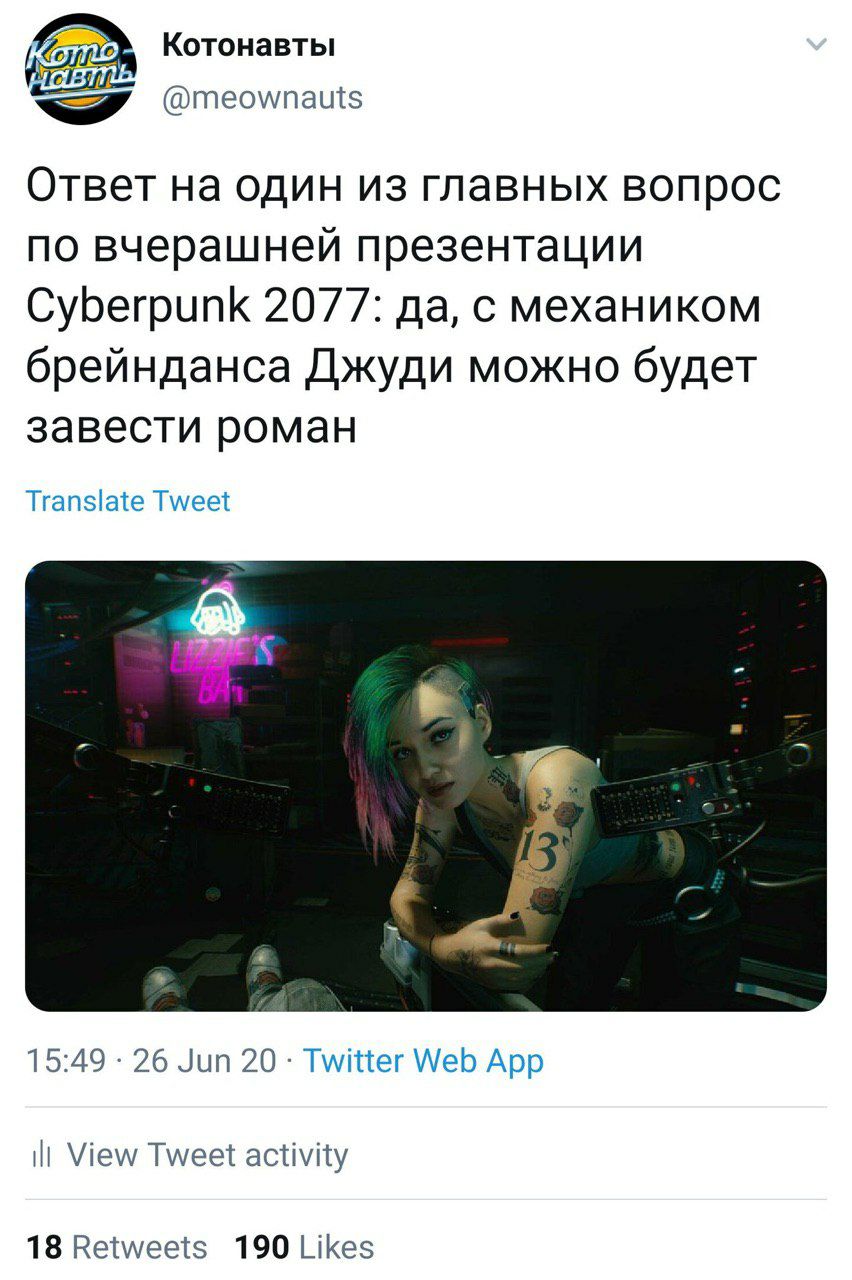Open the Котонавты display name
Viewport: 852px width, 1280px height.
click(247, 46)
